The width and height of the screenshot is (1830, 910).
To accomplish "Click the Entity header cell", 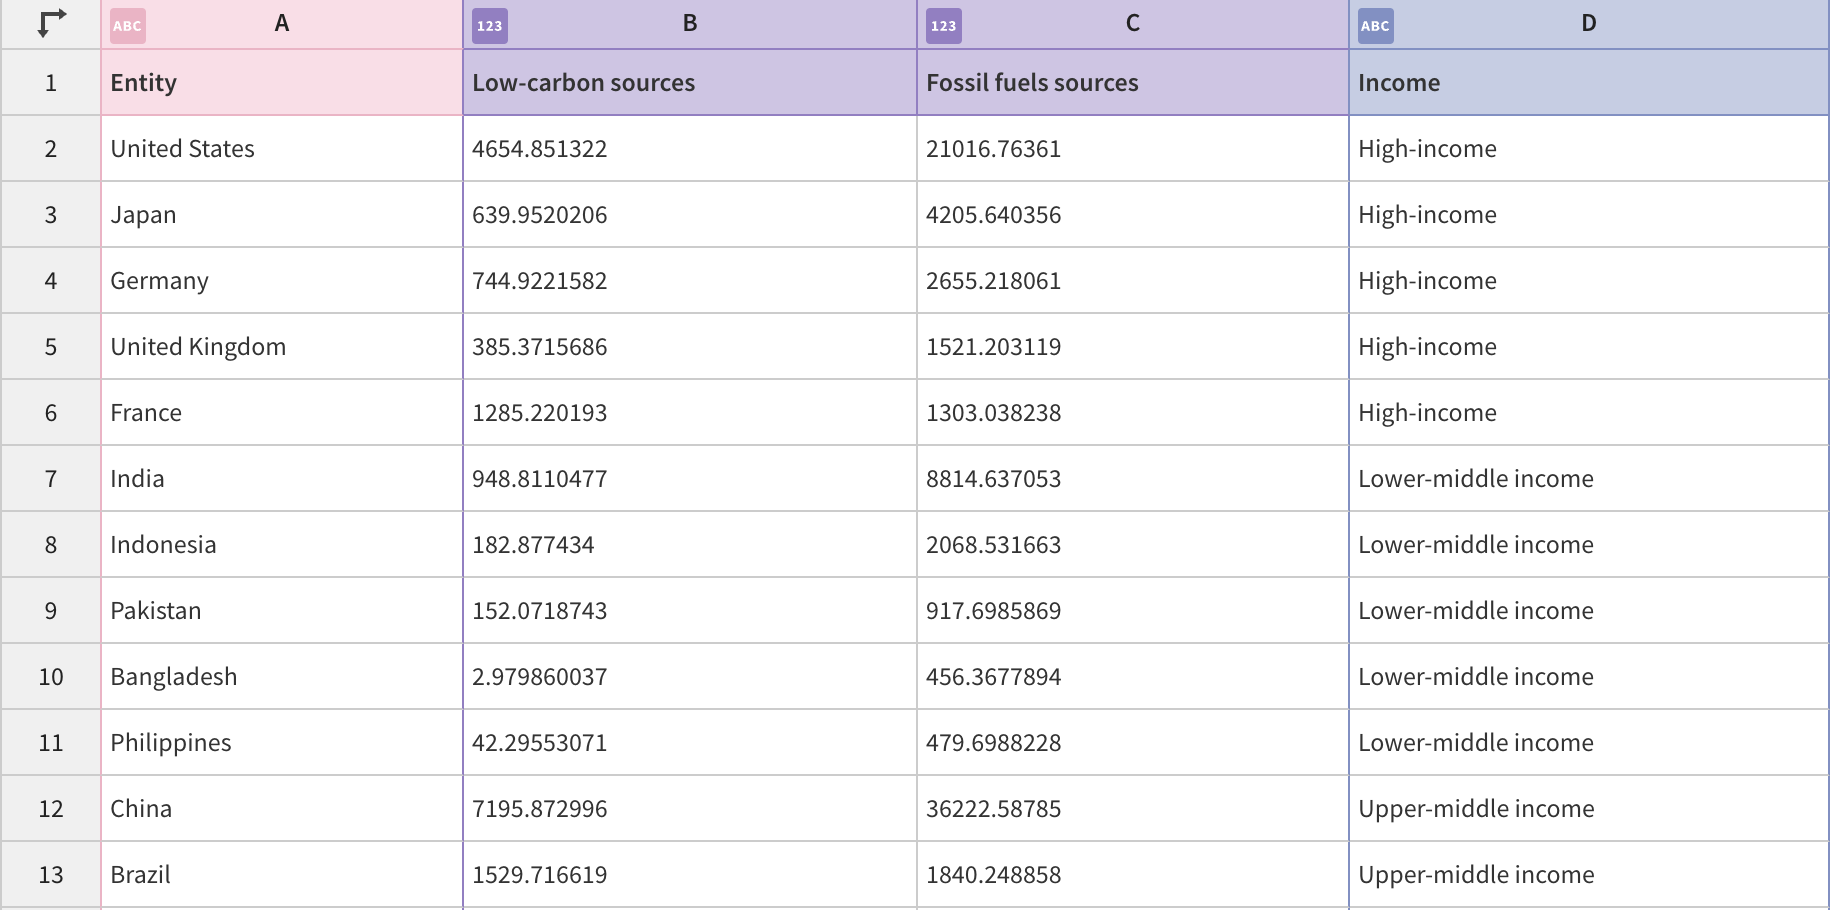I will [x=282, y=82].
